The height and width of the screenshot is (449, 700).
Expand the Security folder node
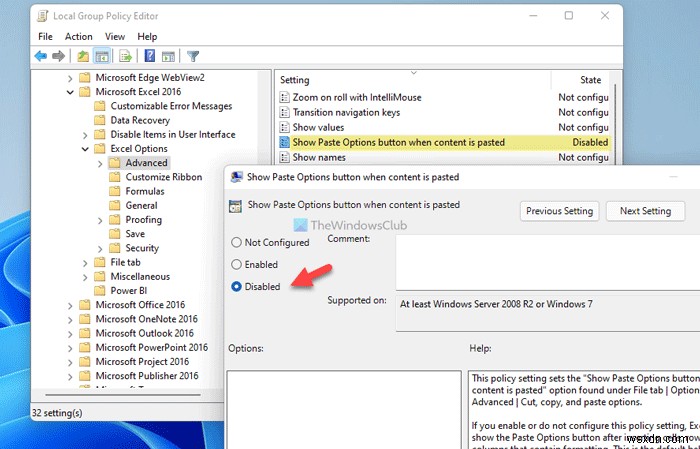[100, 249]
